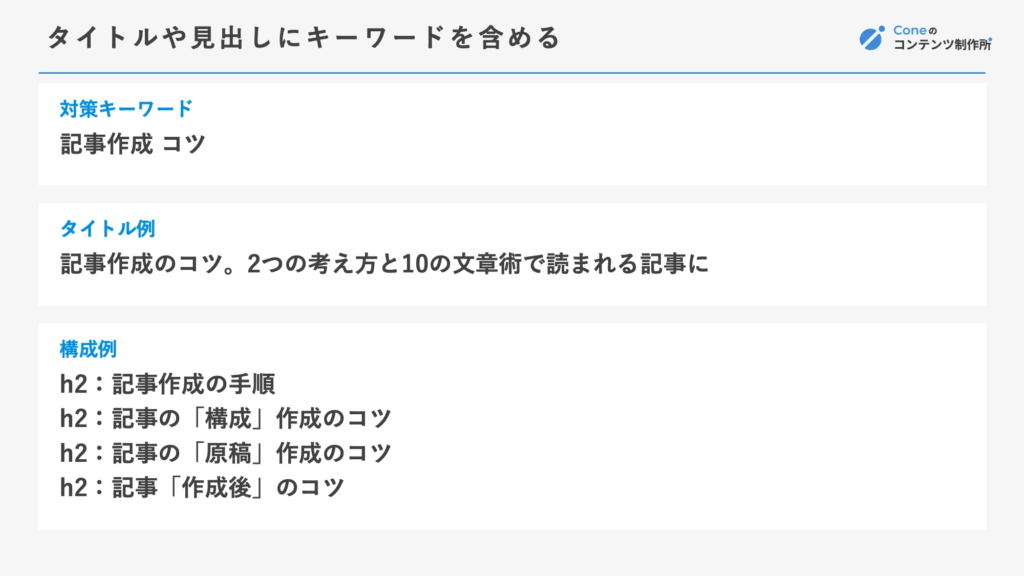Click the Cone pen logo icon
This screenshot has height=576, width=1024.
[872, 38]
